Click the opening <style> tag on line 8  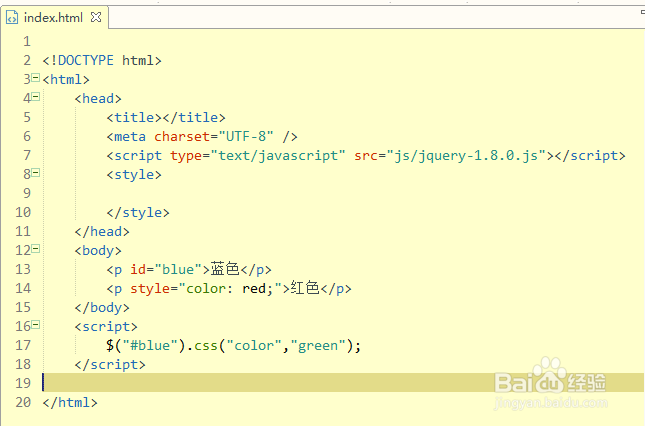[134, 175]
